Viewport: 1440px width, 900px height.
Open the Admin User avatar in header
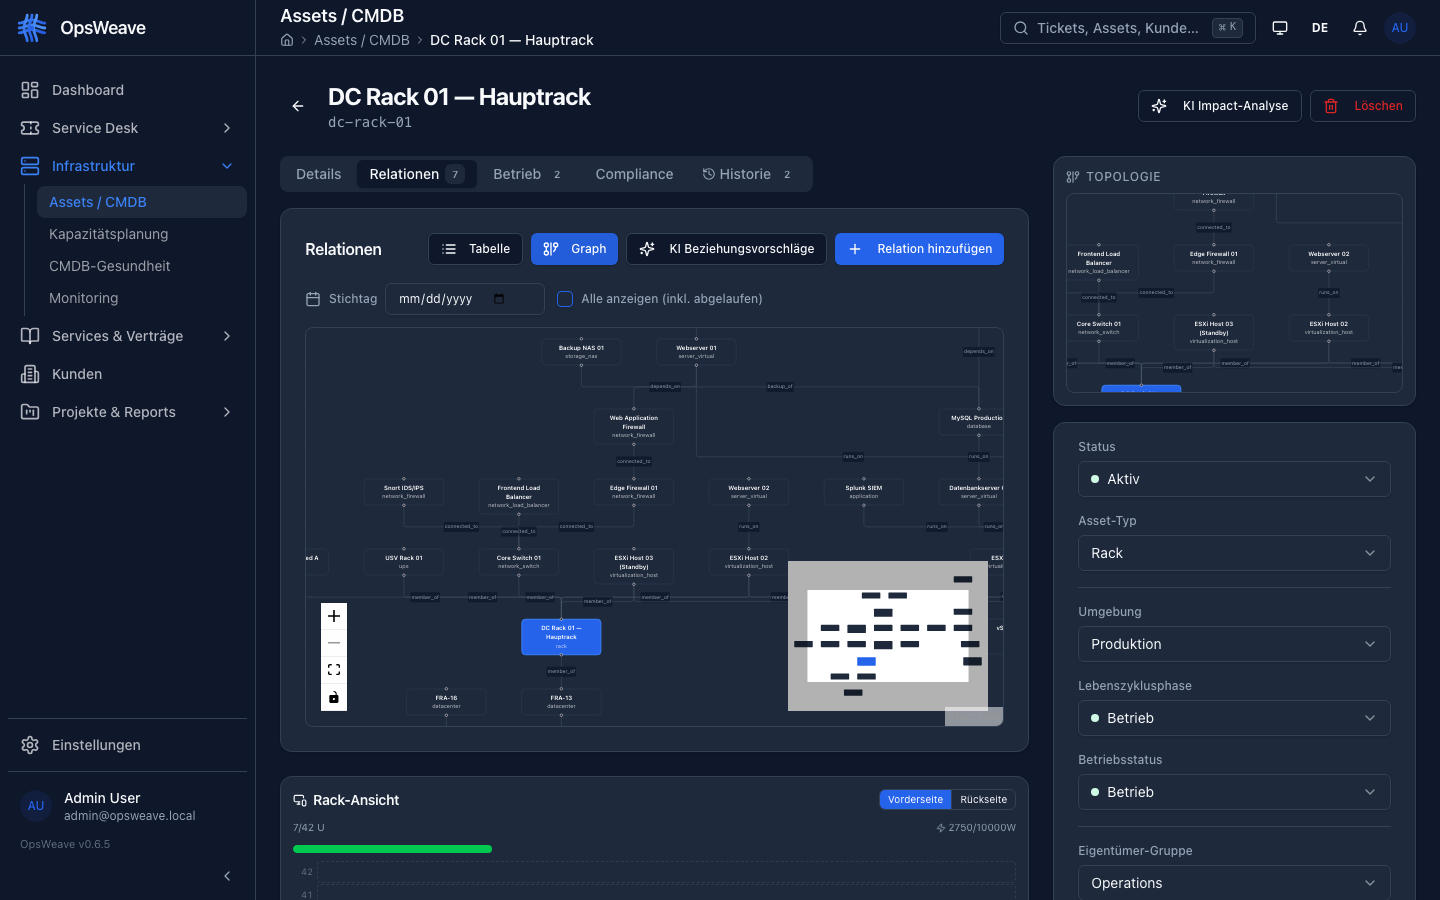coord(1400,28)
